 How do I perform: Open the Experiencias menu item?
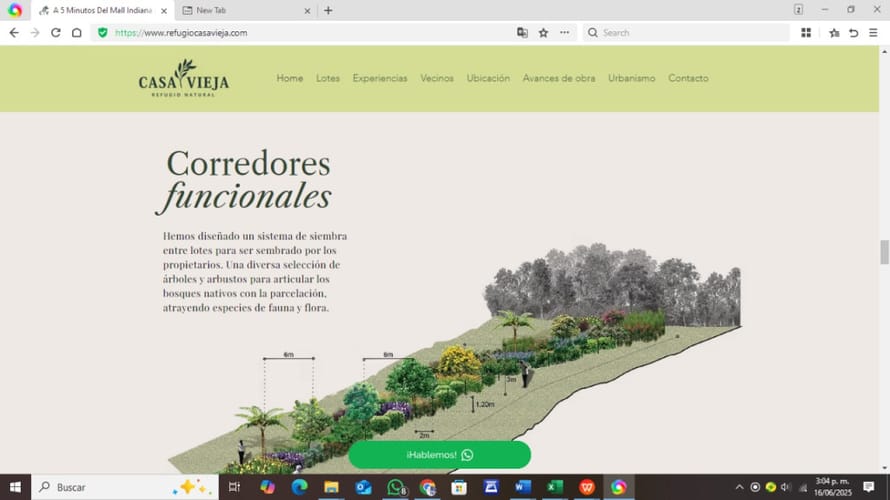pyautogui.click(x=380, y=78)
